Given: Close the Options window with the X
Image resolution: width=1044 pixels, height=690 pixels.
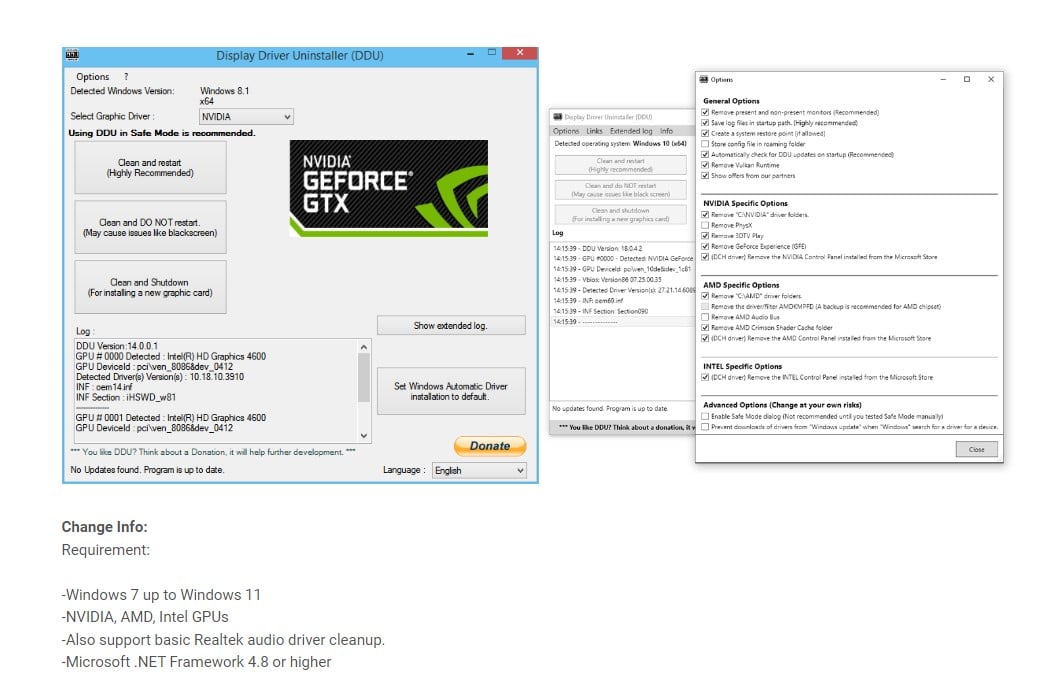Looking at the screenshot, I should point(991,79).
